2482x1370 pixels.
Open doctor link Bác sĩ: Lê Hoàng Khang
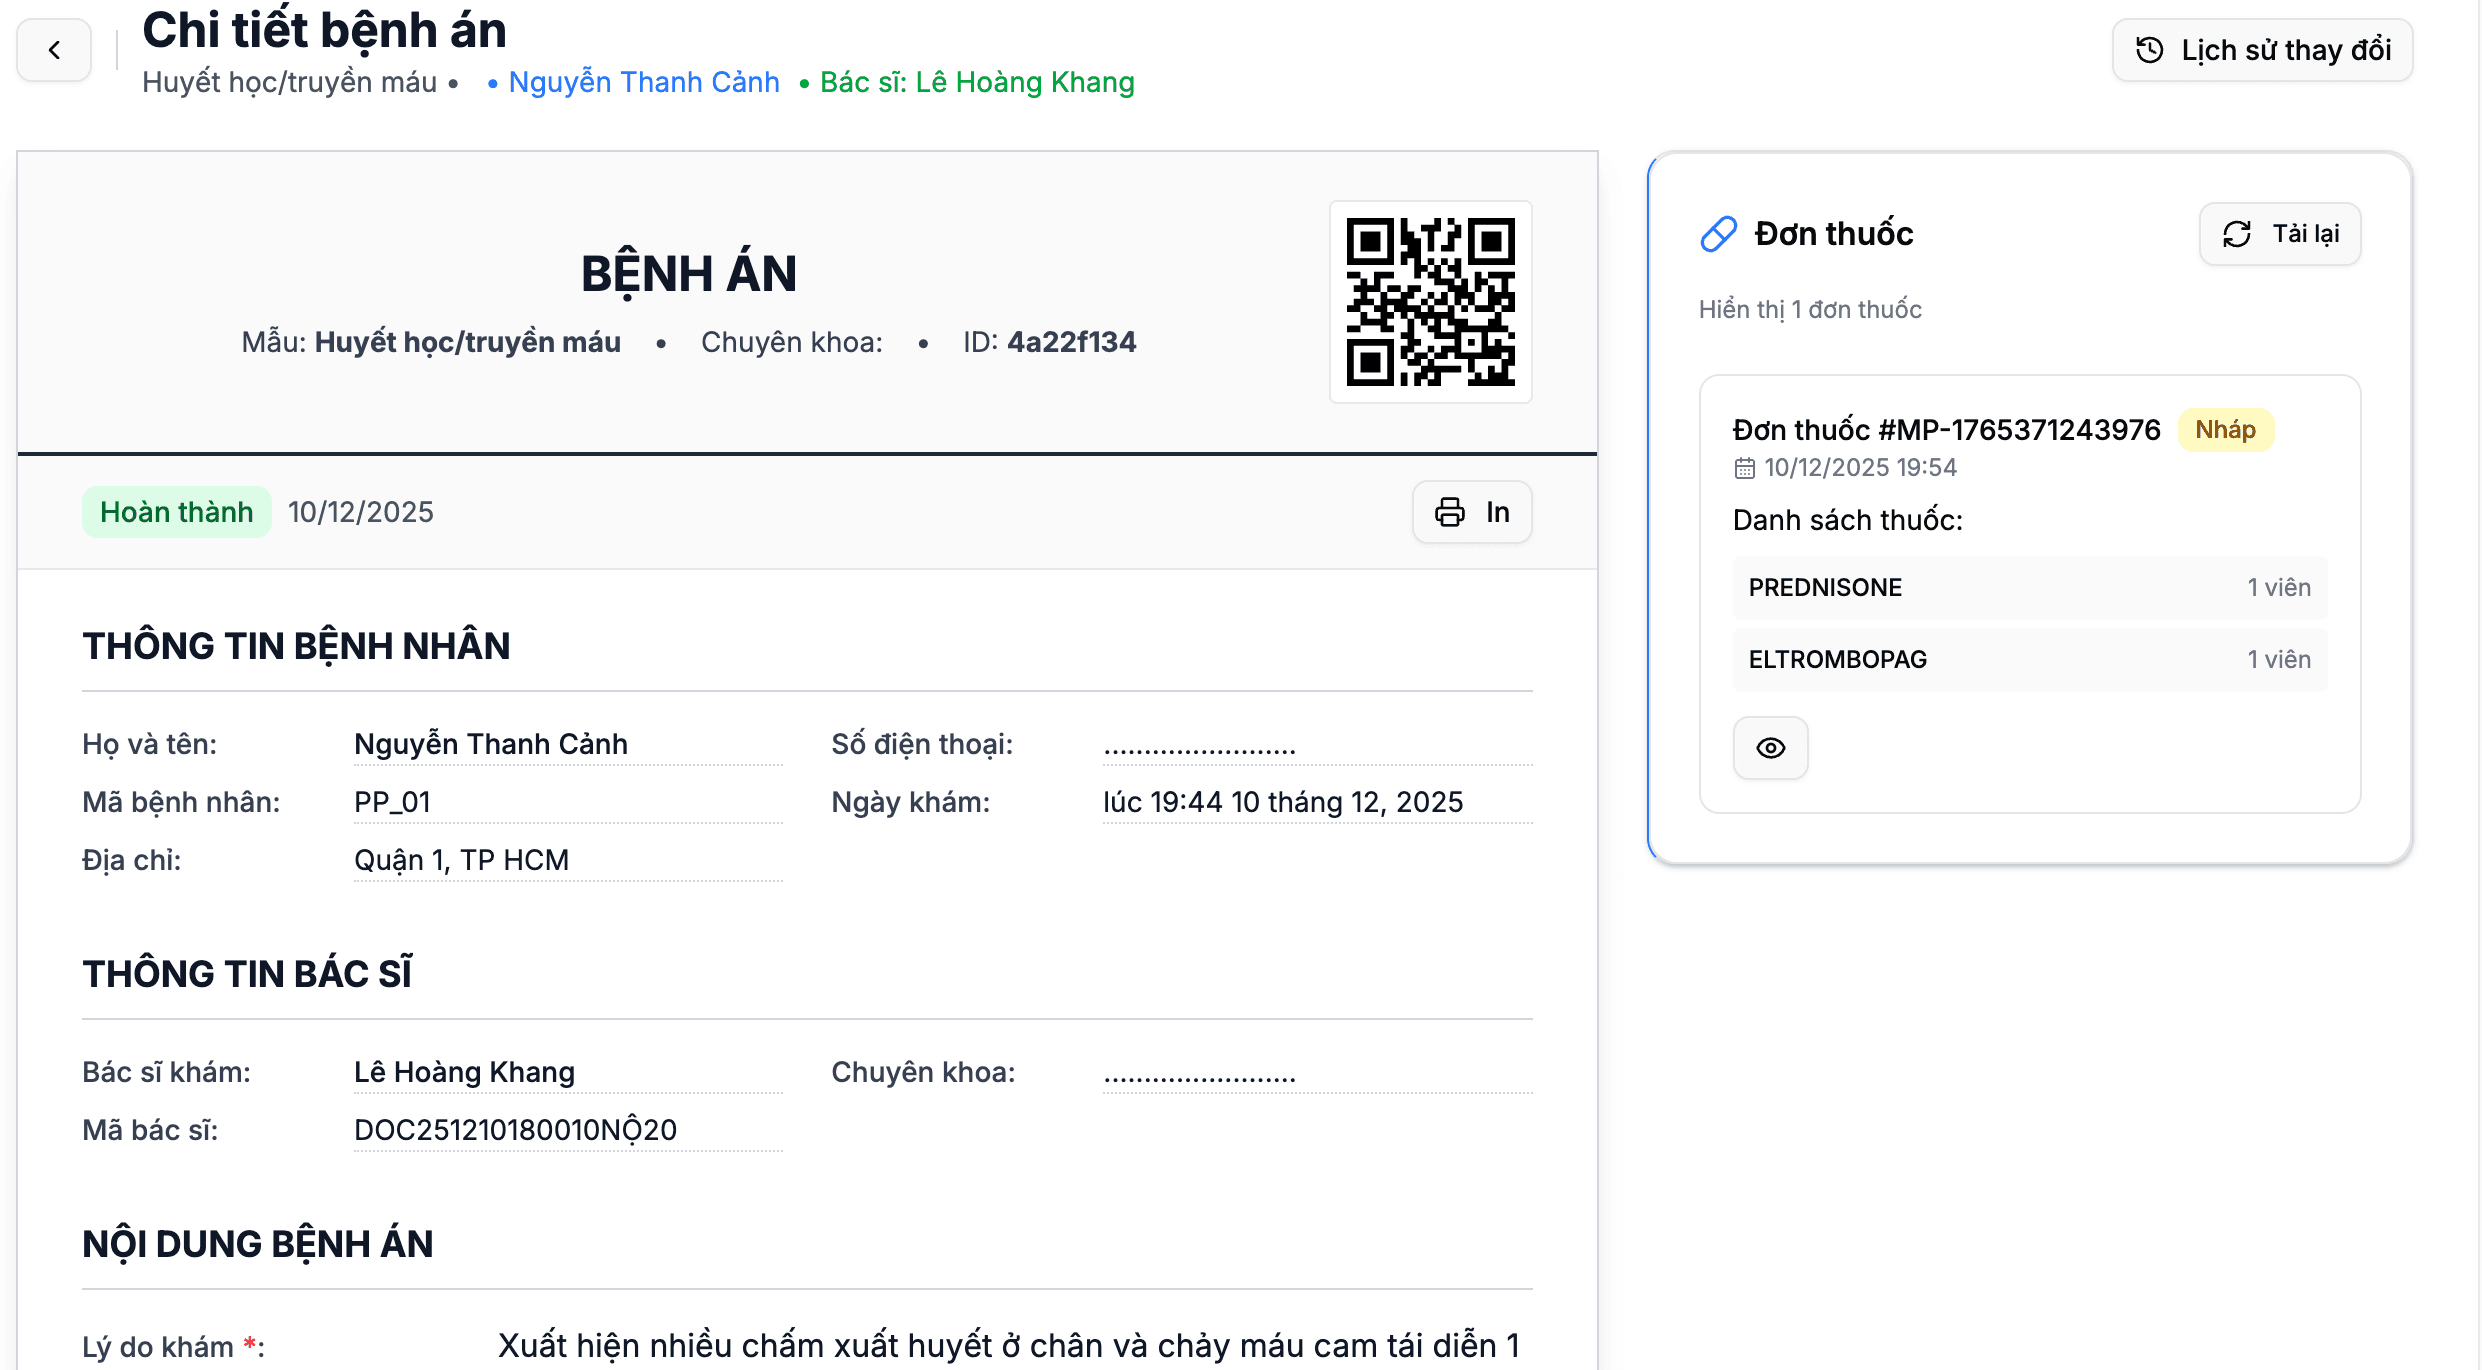pyautogui.click(x=977, y=82)
